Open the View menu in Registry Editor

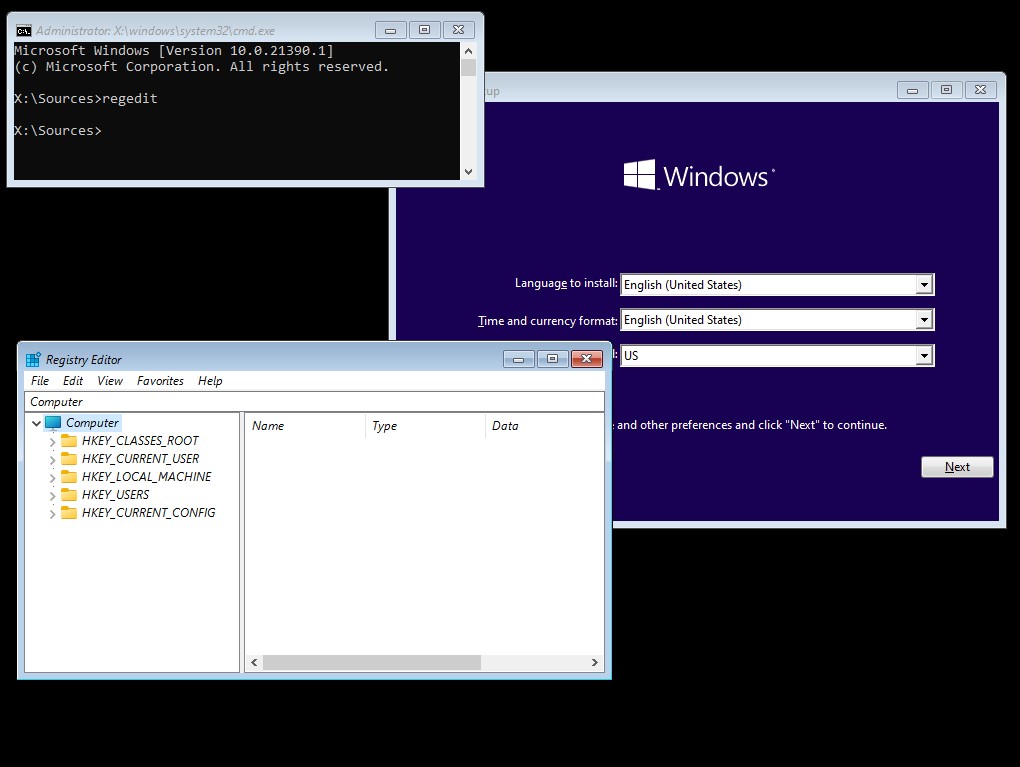click(110, 381)
